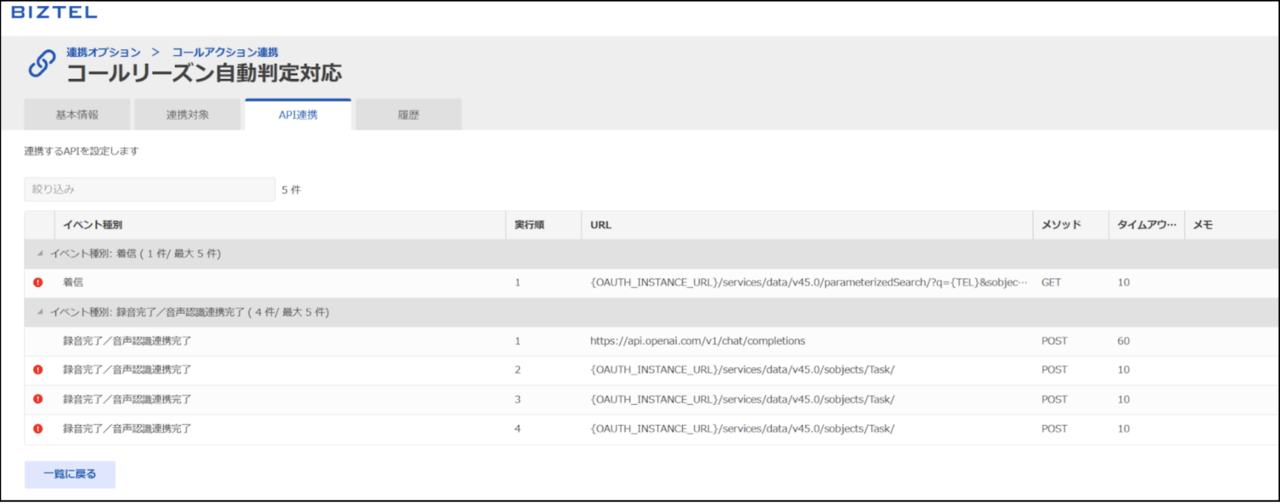This screenshot has width=1280, height=504.
Task: Open the 履歴 tab
Action: (x=408, y=115)
